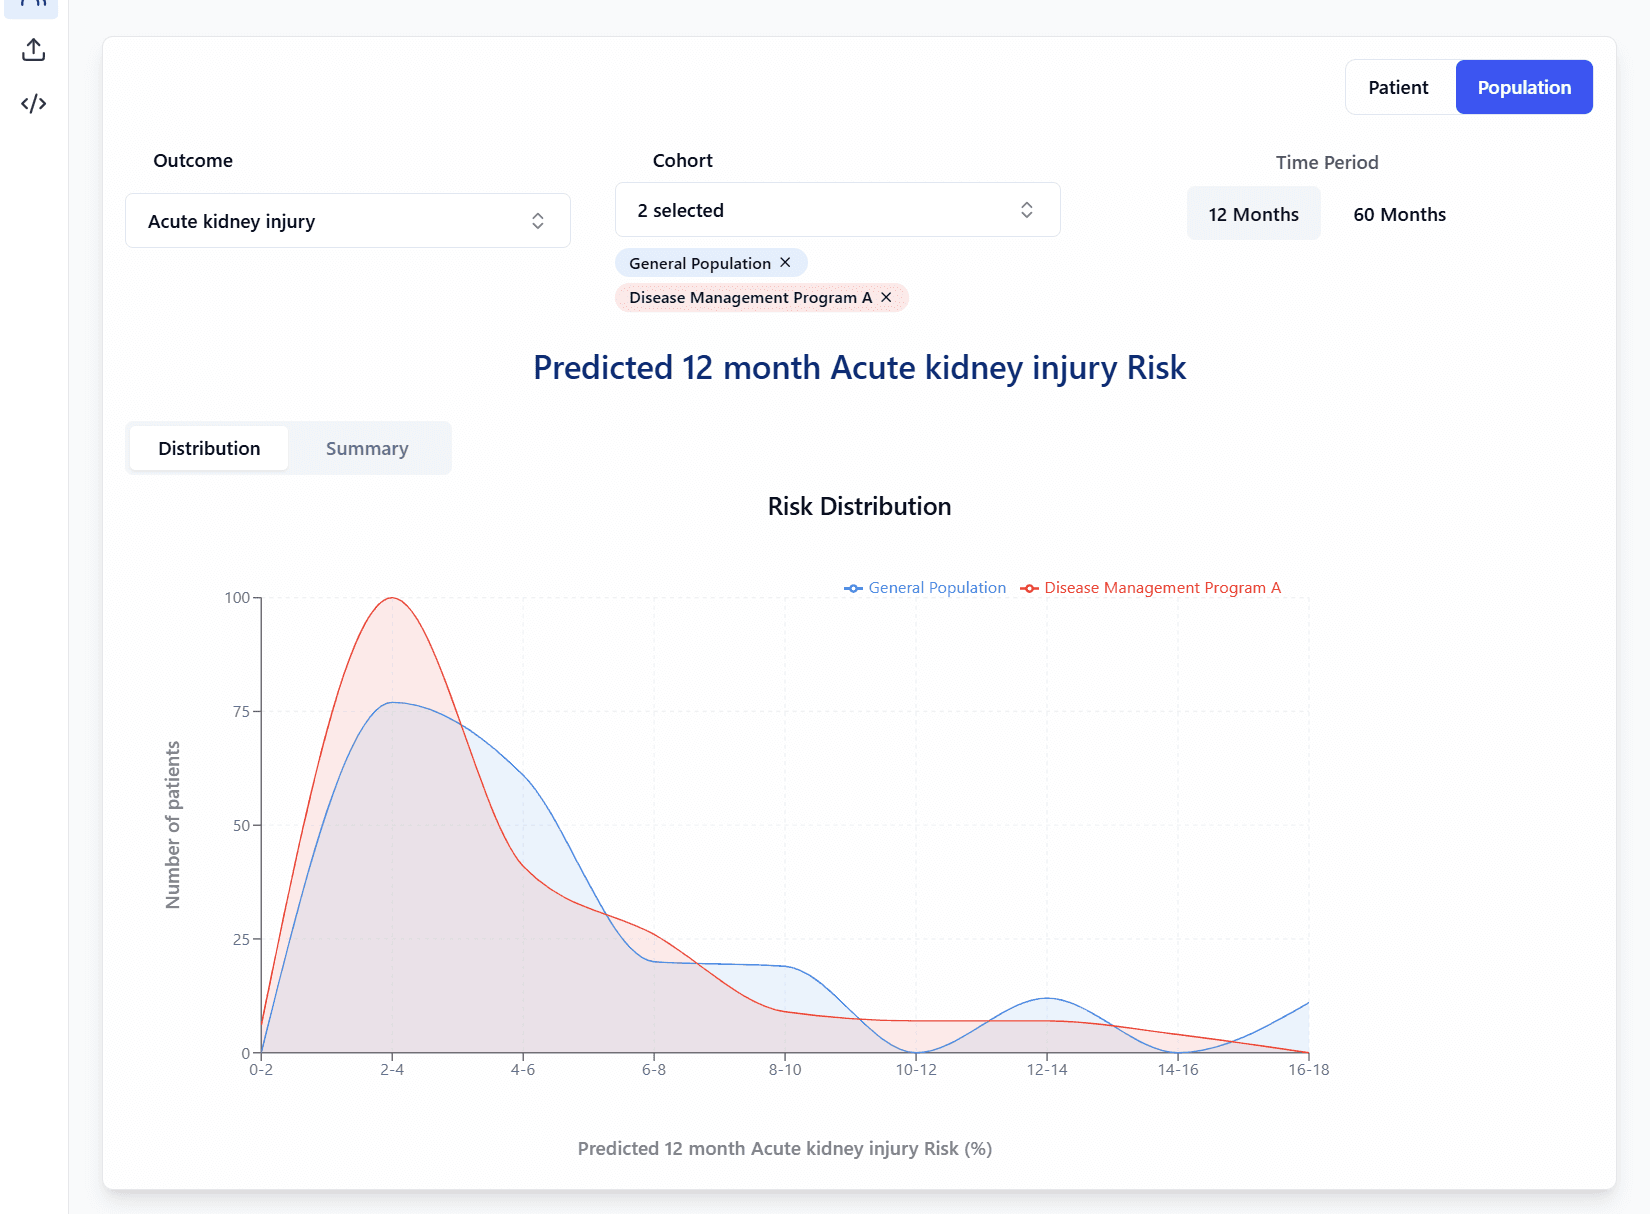Open the Cohort dropdown showing 2 selected
This screenshot has width=1652, height=1214.
(x=837, y=210)
